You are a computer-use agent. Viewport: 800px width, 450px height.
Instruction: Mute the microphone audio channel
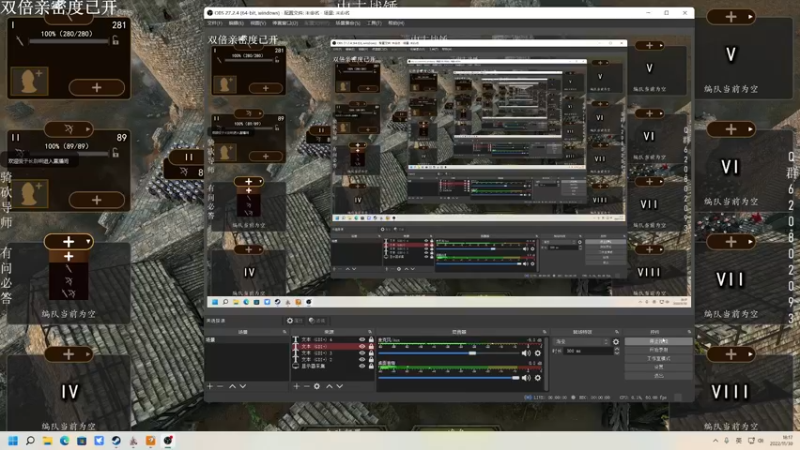[526, 353]
